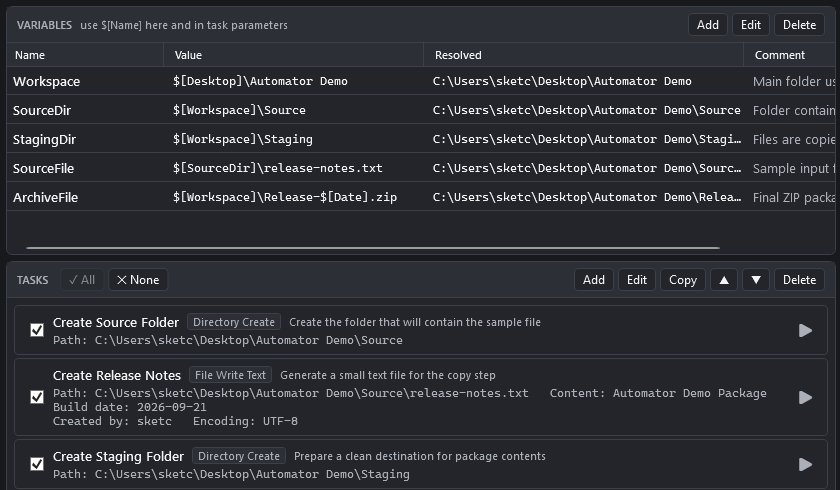Add a new variable

[x=708, y=25]
